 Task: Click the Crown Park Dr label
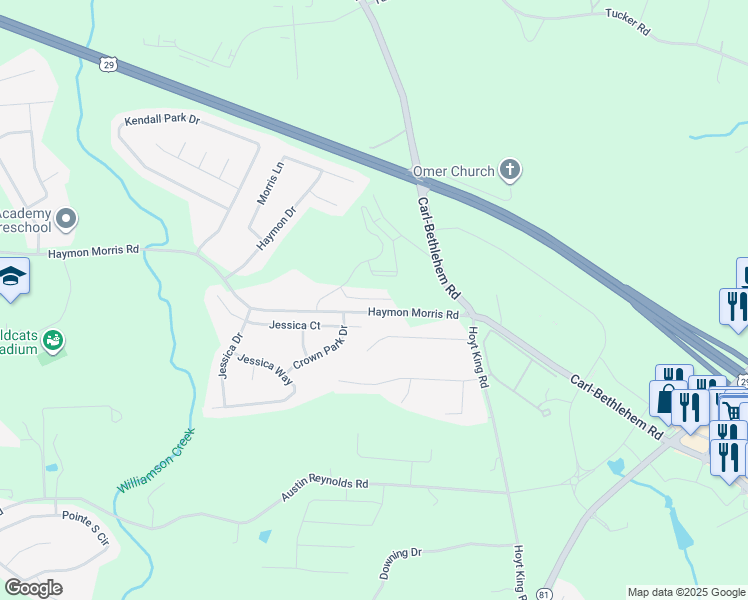(x=321, y=347)
